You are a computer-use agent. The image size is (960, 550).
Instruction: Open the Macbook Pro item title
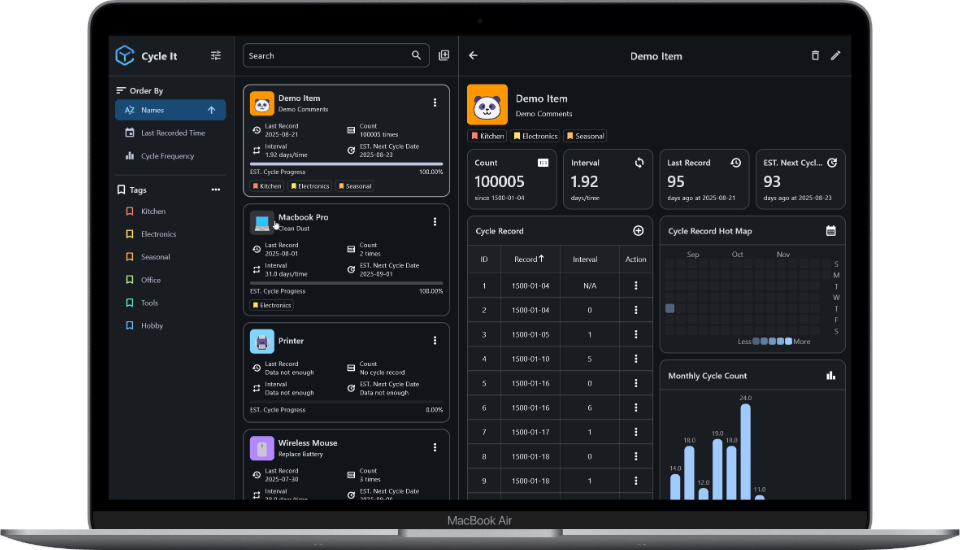303,217
